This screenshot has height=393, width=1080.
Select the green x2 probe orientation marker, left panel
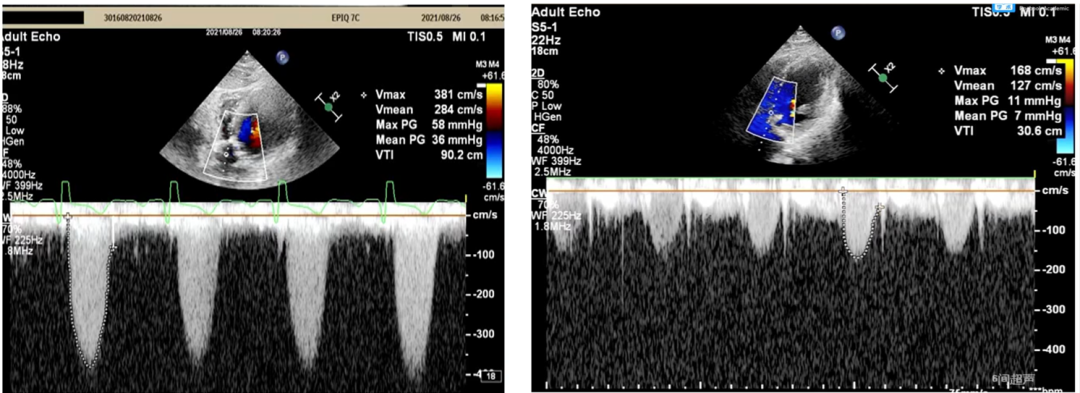tap(329, 107)
